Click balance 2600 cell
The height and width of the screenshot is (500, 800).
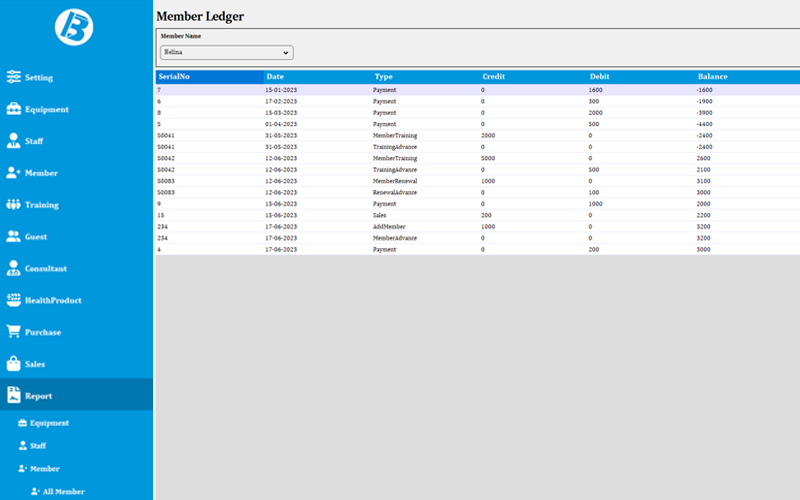[703, 158]
